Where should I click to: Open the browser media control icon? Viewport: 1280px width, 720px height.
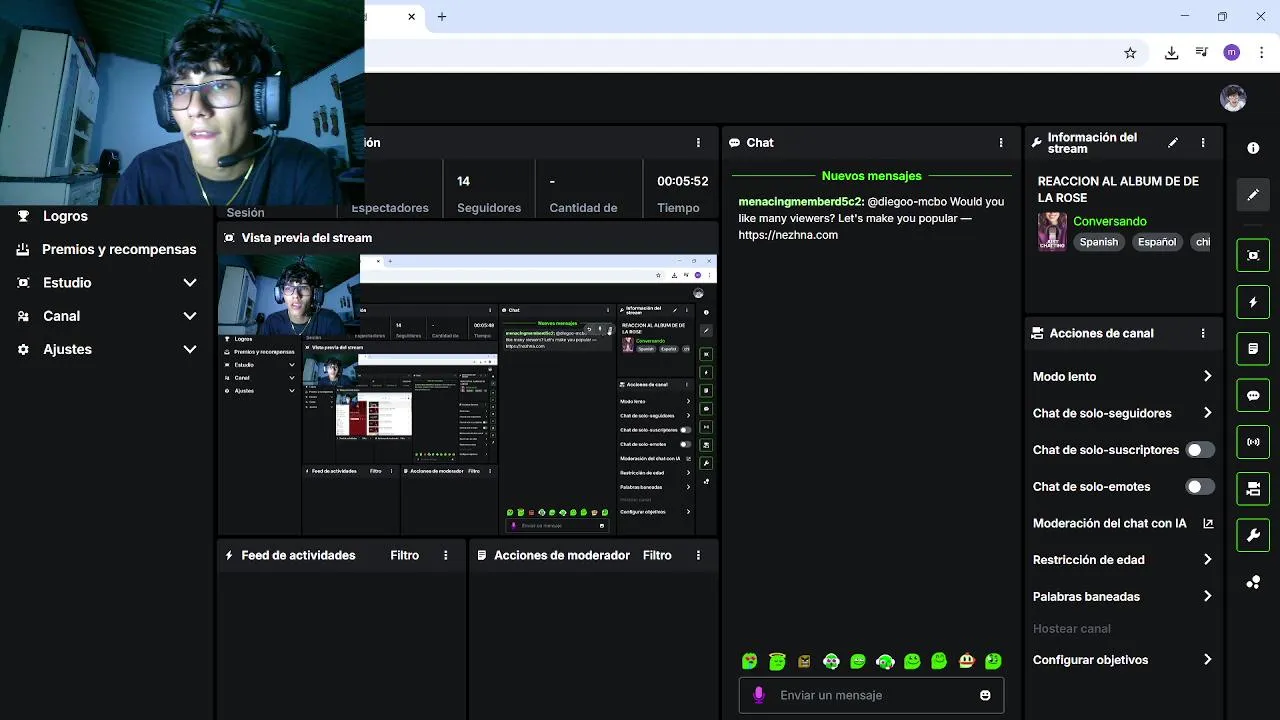(x=1202, y=53)
